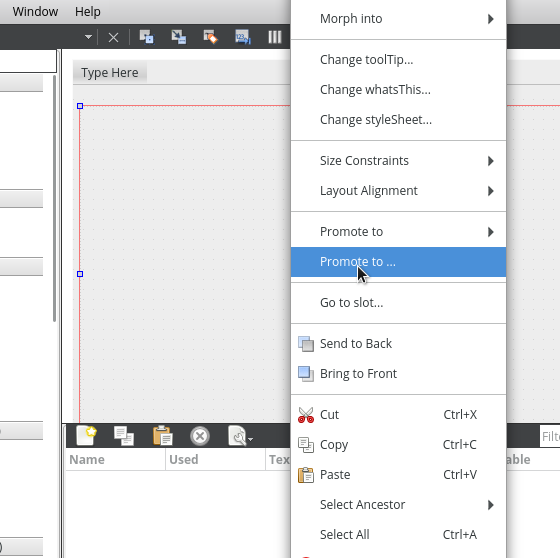Choose Select All from context menu
Screen dimensions: 560x558
pyautogui.click(x=398, y=535)
